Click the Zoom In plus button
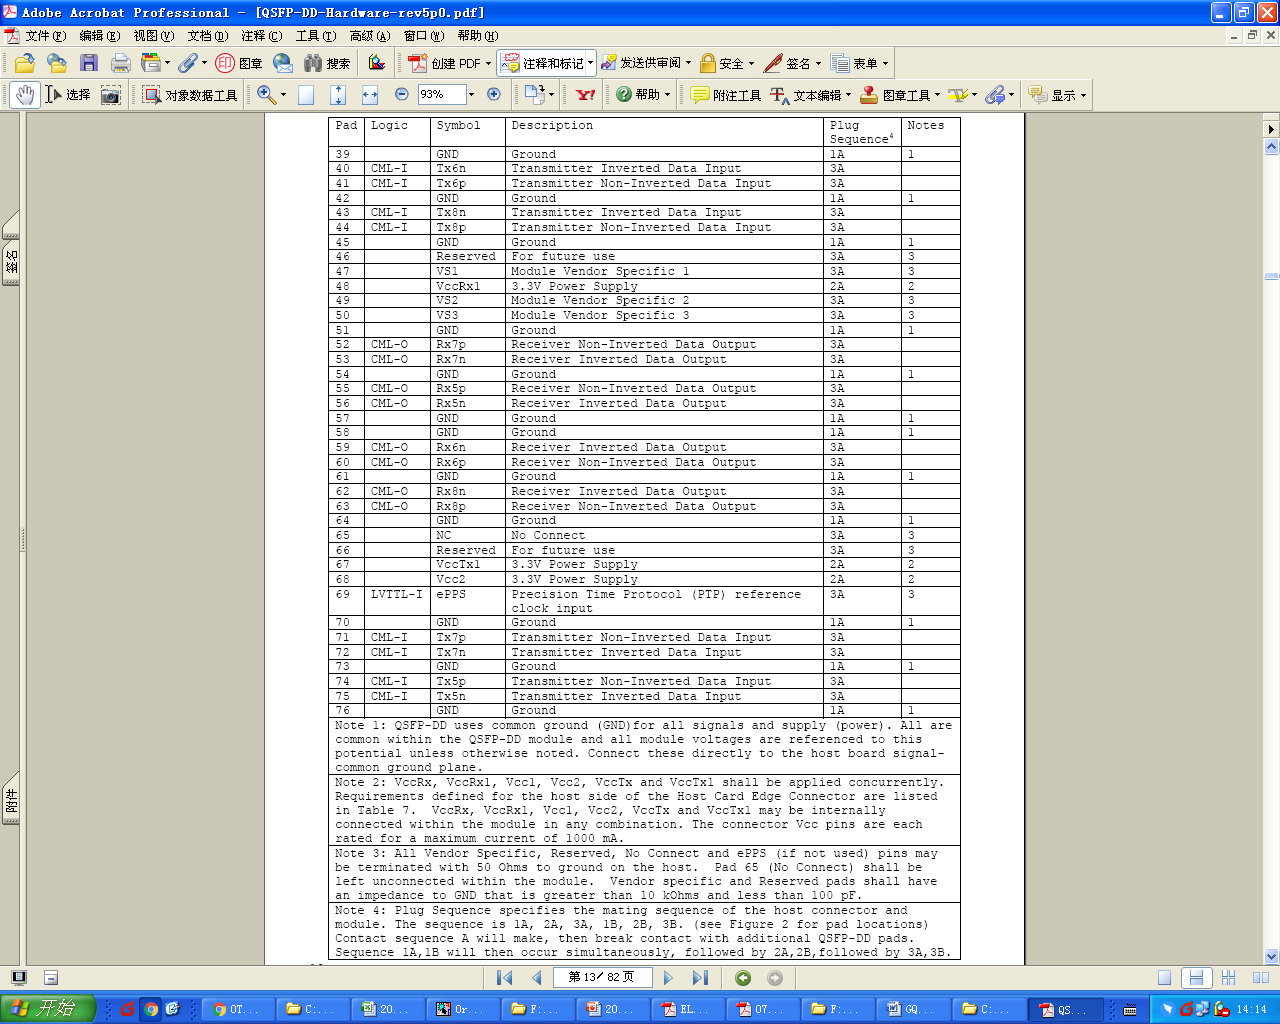Image resolution: width=1280 pixels, height=1024 pixels. point(494,94)
